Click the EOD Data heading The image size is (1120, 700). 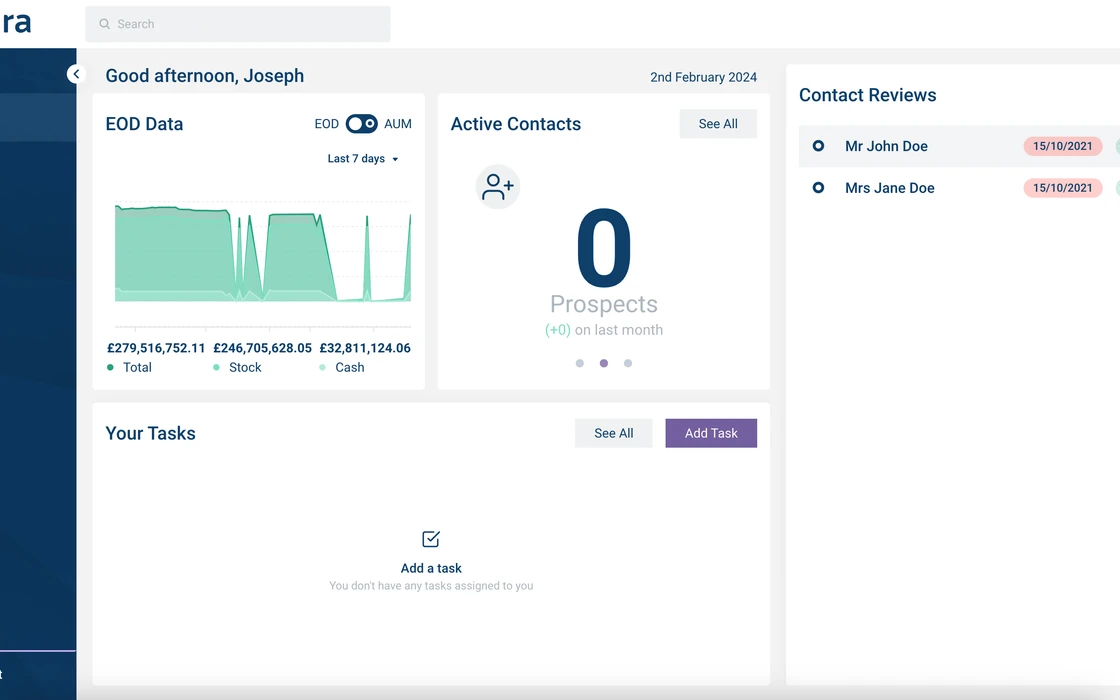144,124
